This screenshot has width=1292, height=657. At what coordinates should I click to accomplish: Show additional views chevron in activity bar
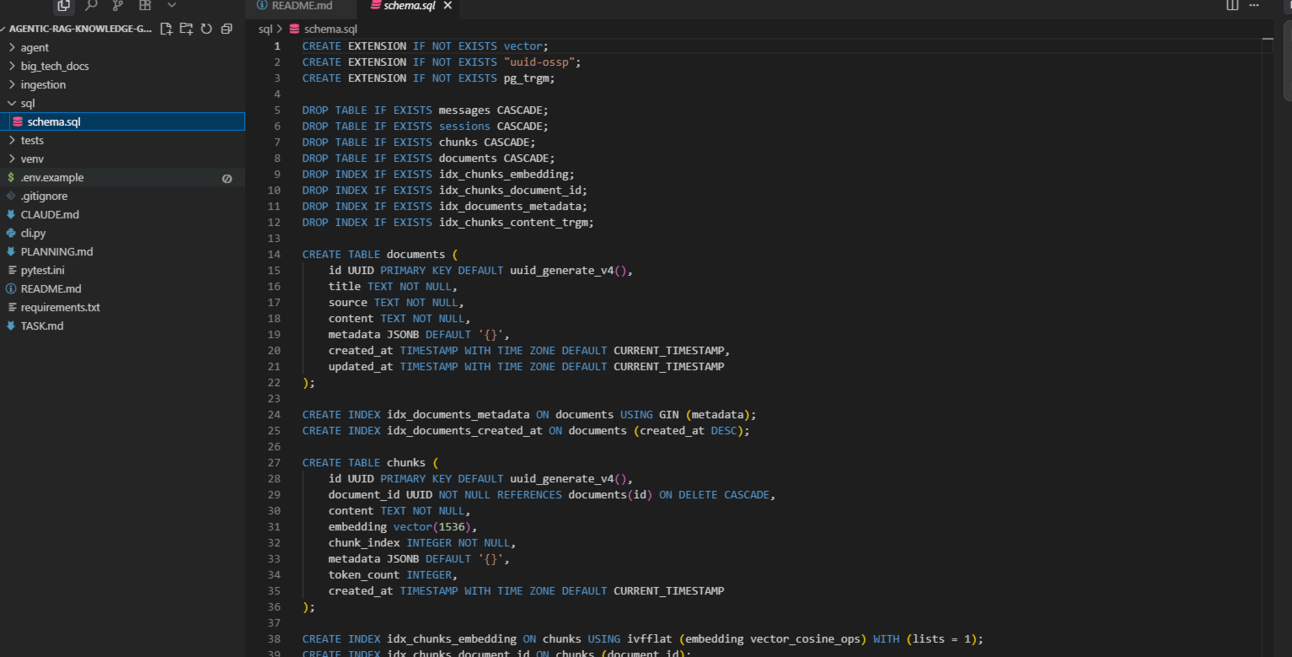pyautogui.click(x=172, y=6)
